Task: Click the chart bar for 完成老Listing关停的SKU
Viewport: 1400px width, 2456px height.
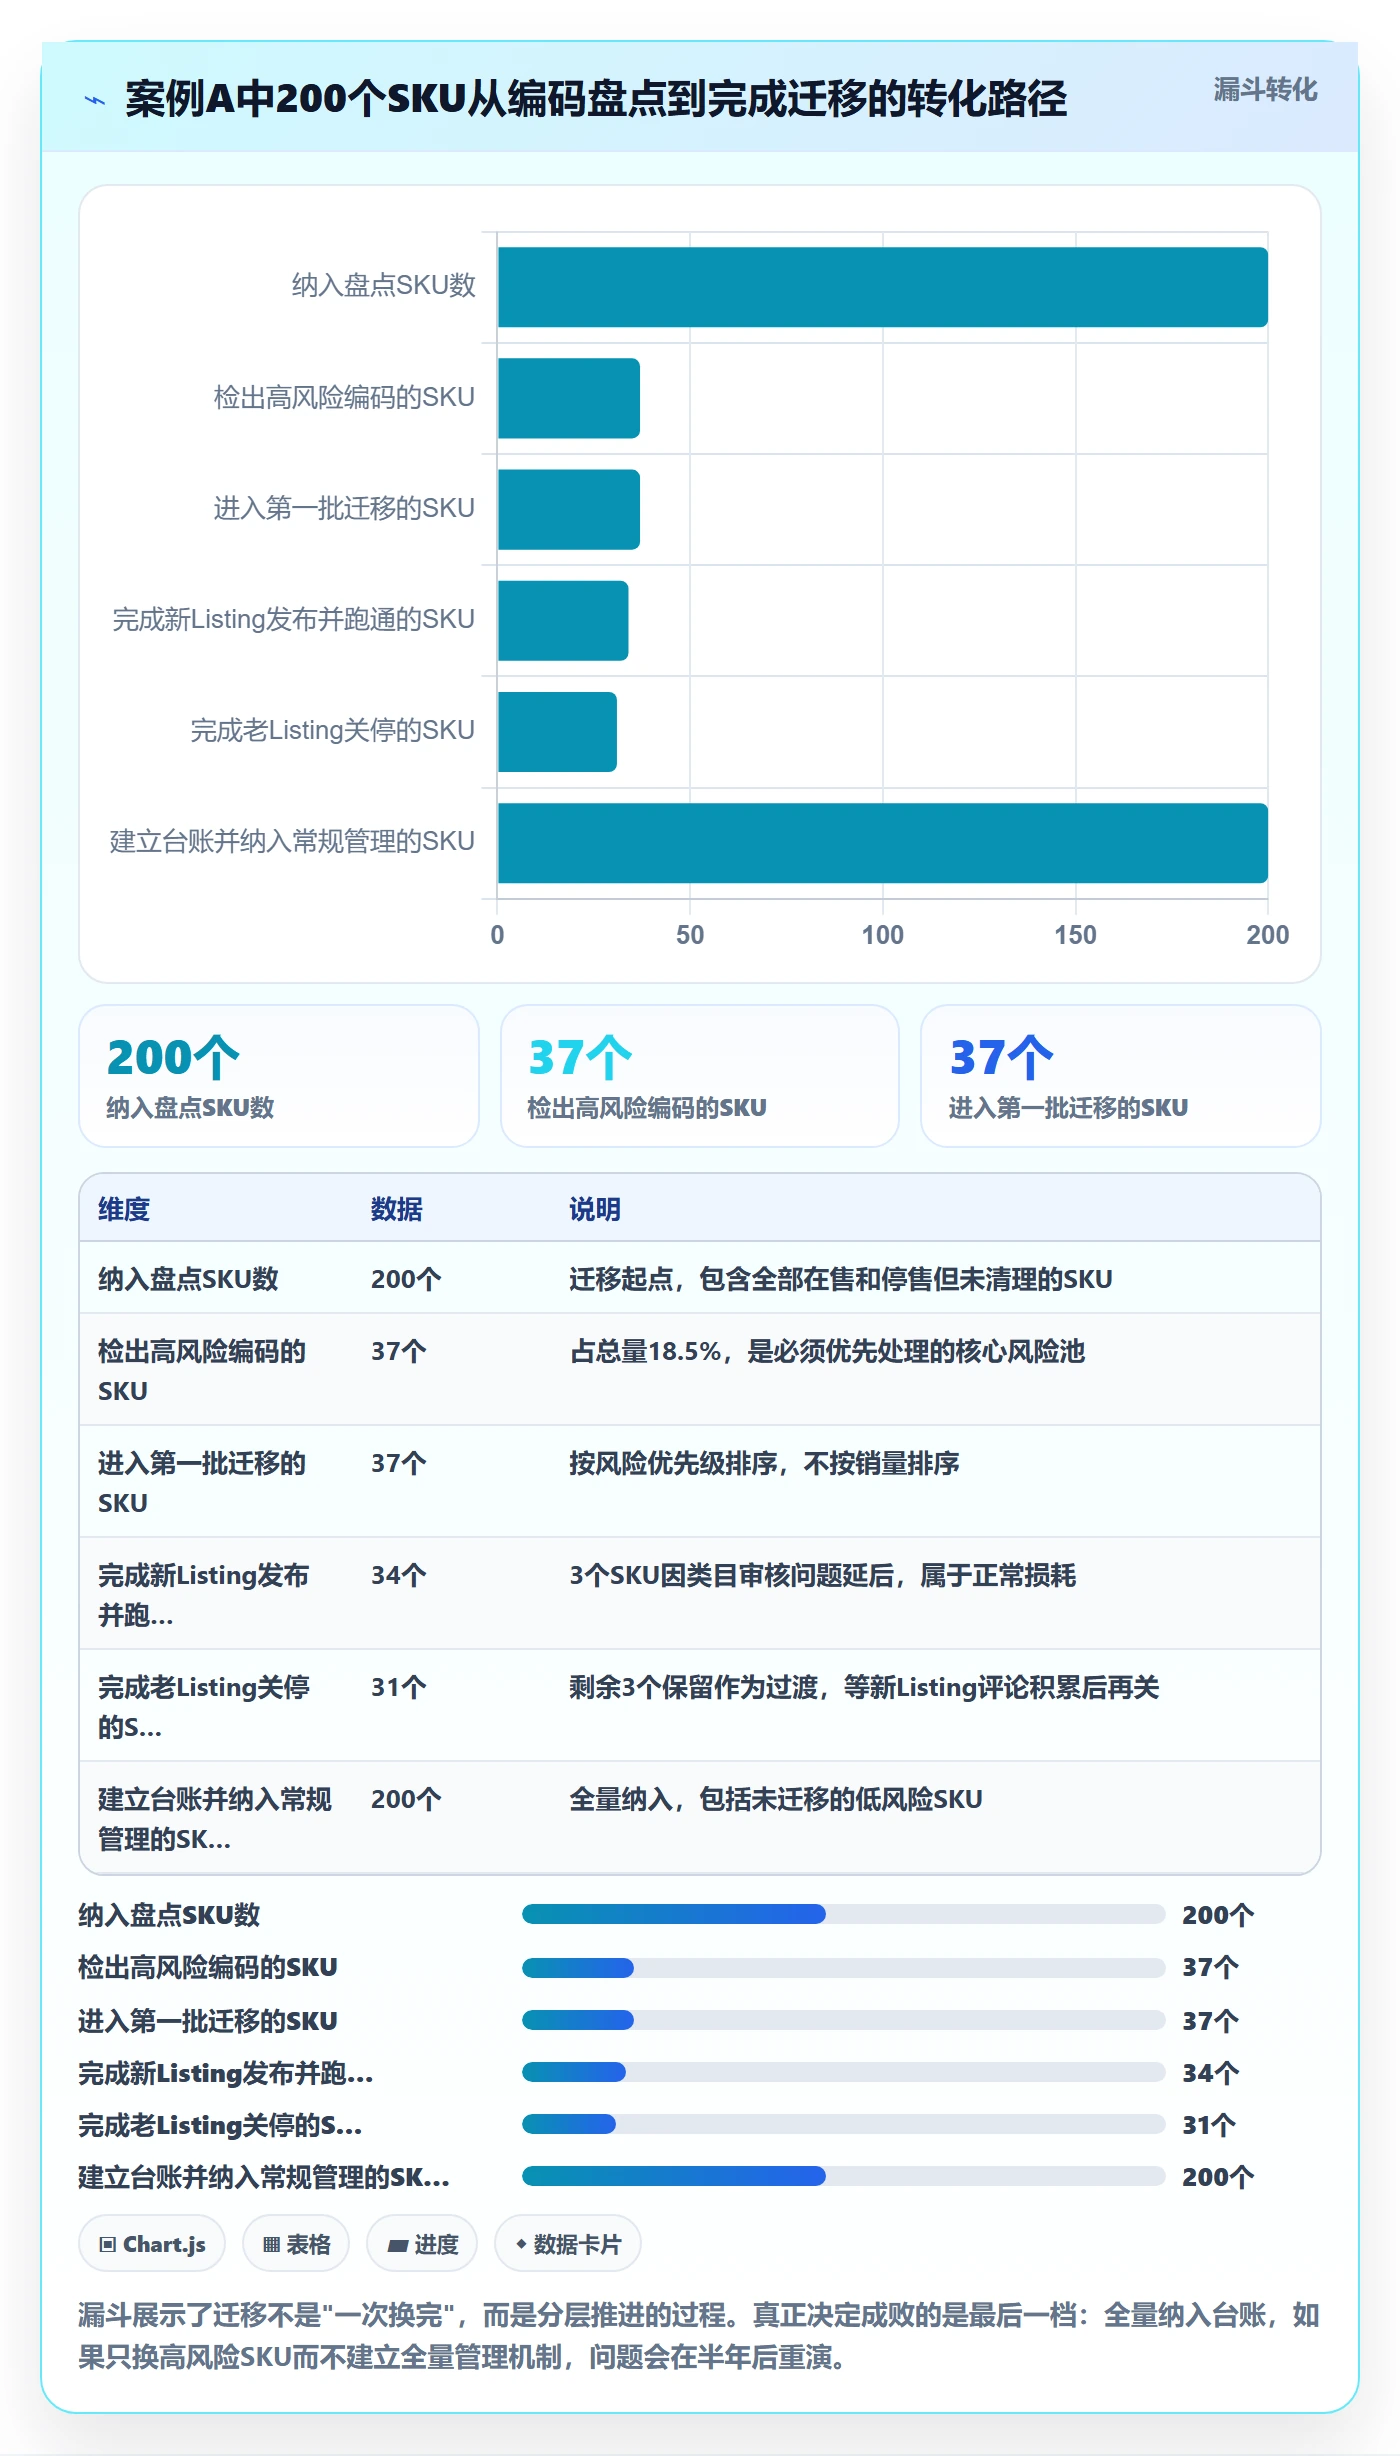Action: tap(557, 731)
